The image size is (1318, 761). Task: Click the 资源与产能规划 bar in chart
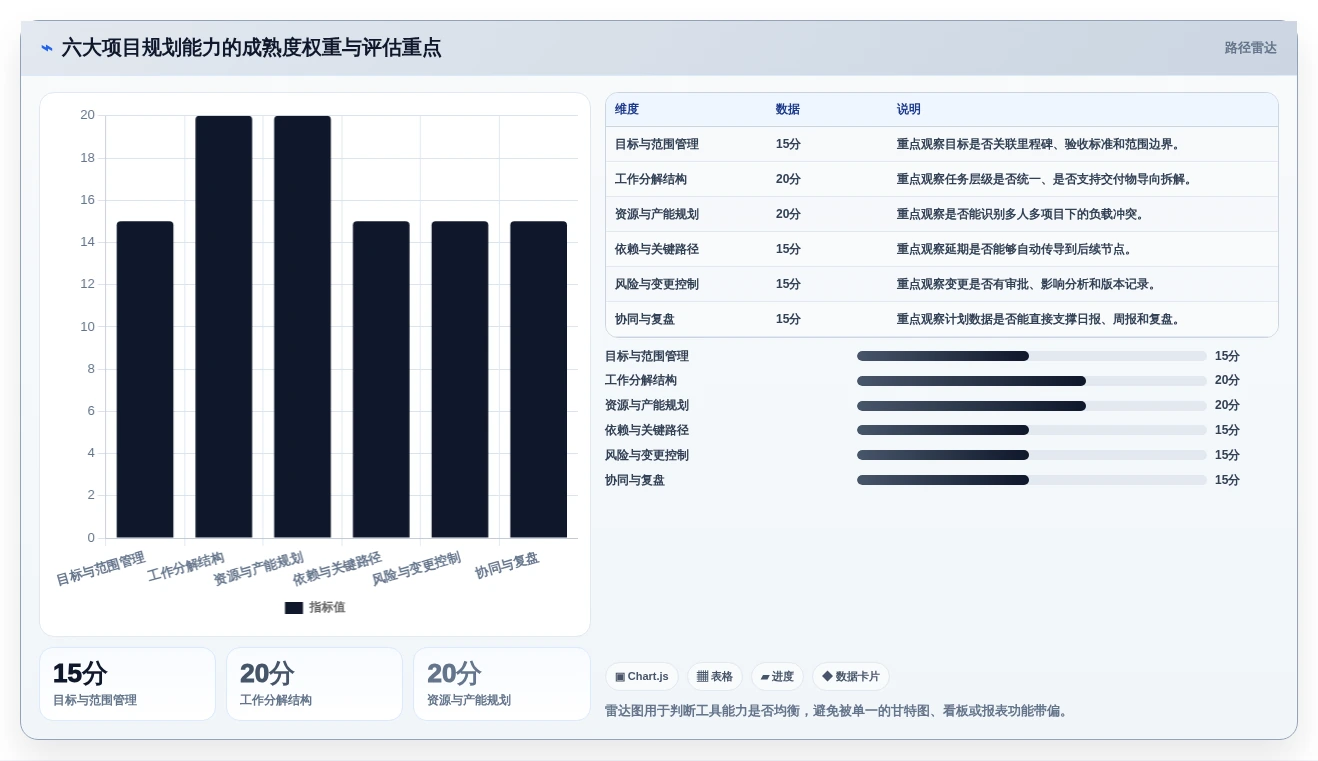[302, 327]
